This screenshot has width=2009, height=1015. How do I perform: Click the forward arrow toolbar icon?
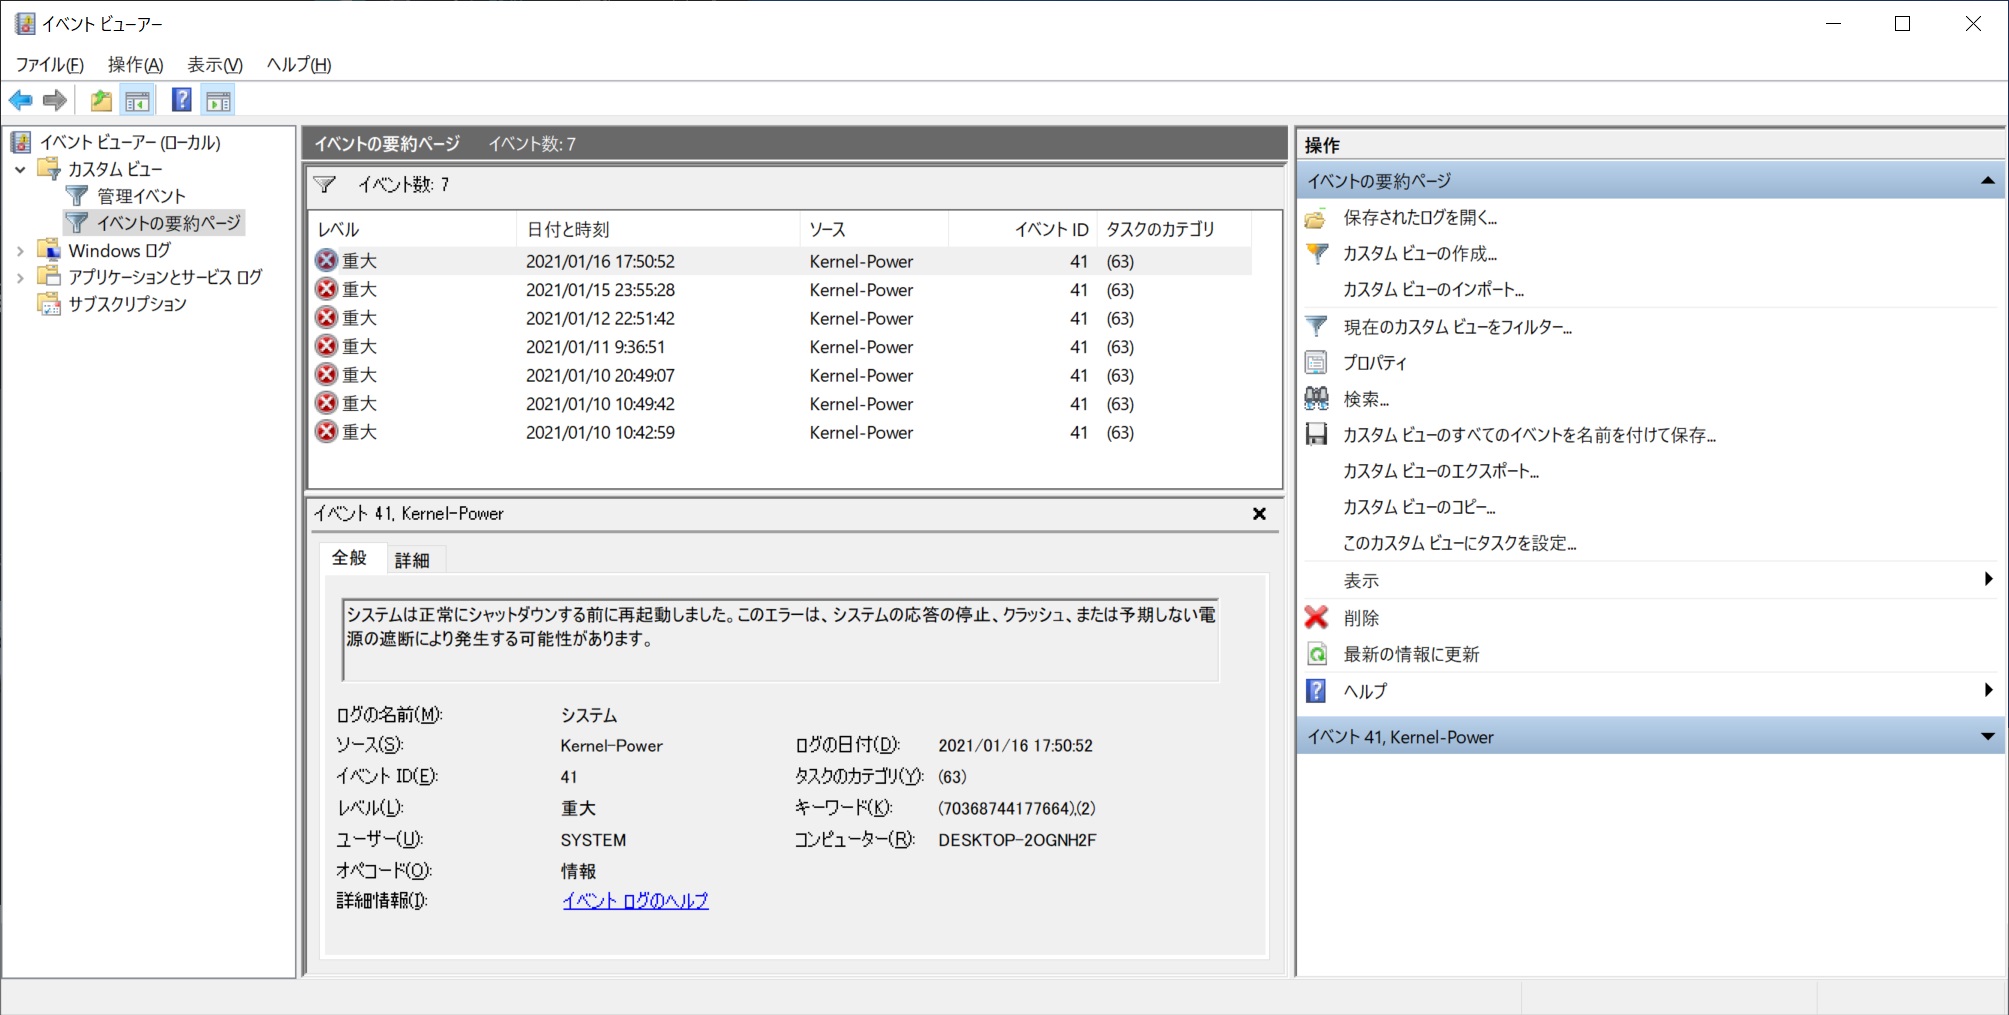click(x=55, y=101)
